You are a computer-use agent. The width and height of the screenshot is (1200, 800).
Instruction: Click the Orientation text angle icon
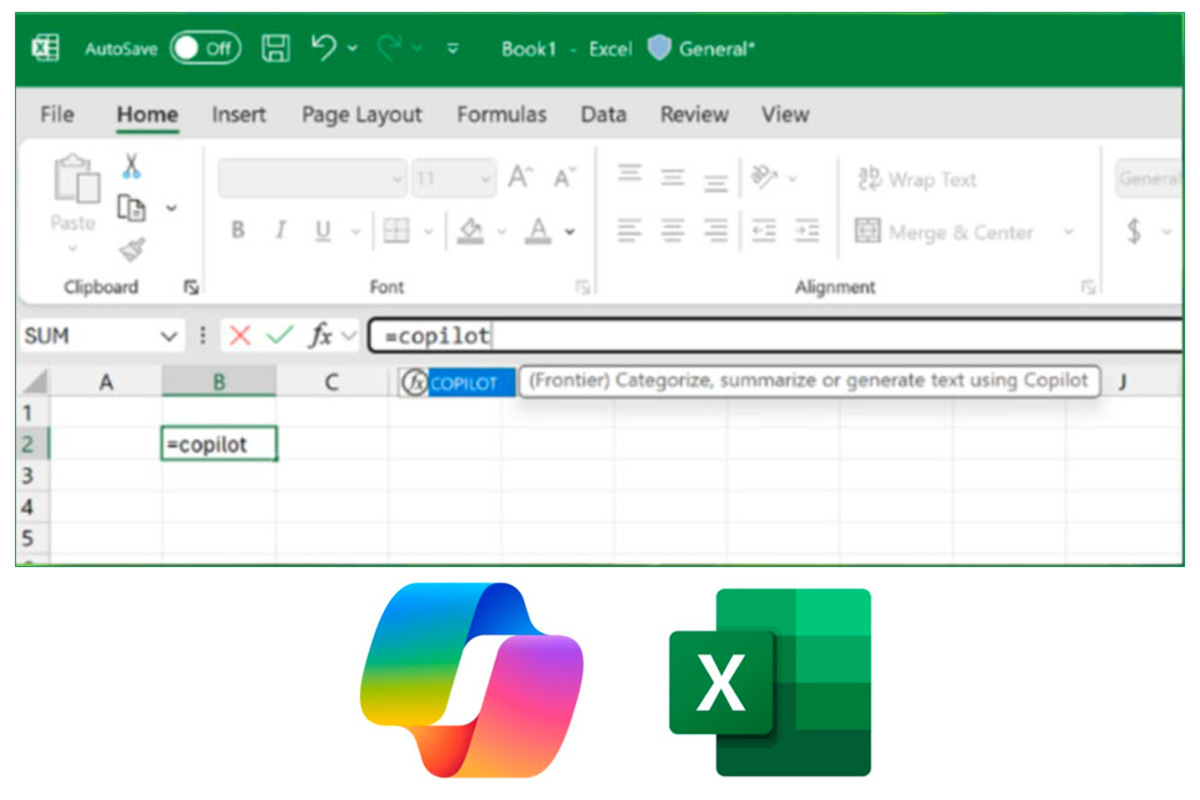[765, 177]
